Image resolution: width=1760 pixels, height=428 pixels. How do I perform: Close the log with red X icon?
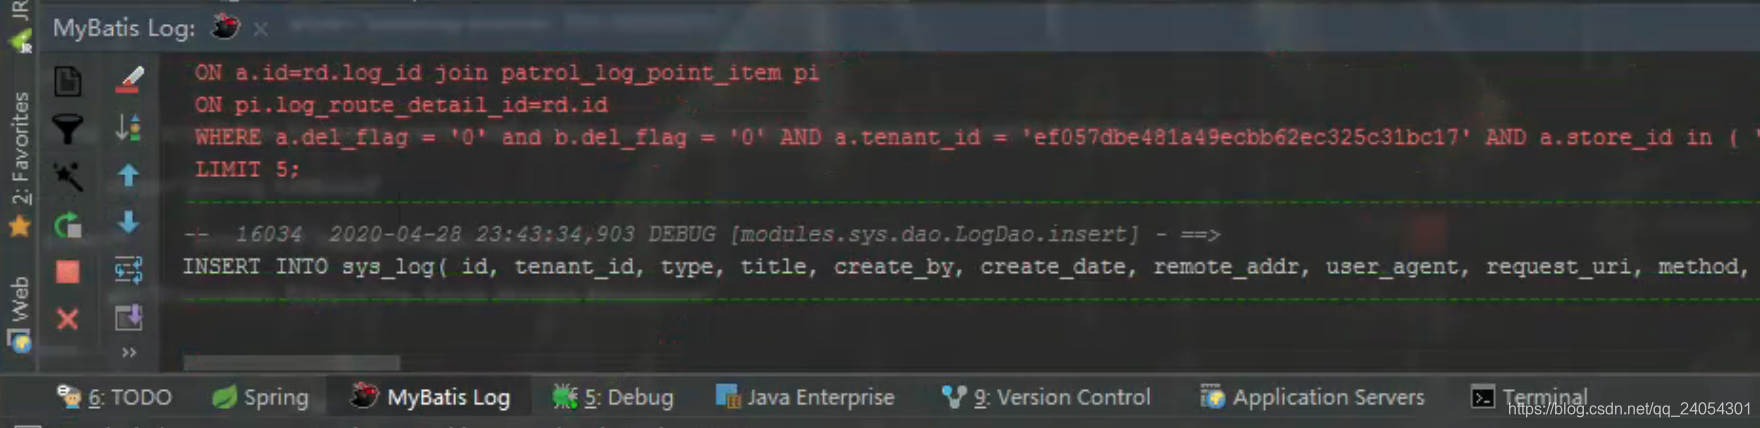[68, 319]
